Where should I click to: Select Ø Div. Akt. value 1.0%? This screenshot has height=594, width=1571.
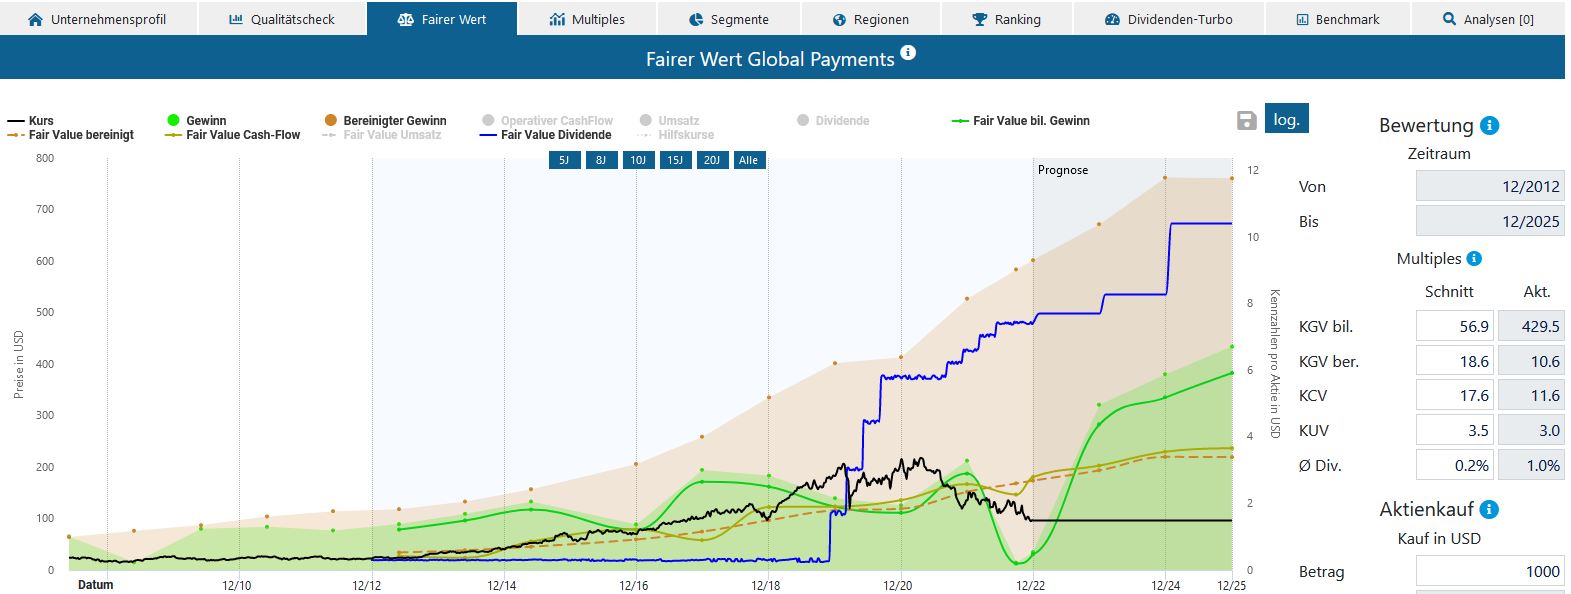[1531, 465]
